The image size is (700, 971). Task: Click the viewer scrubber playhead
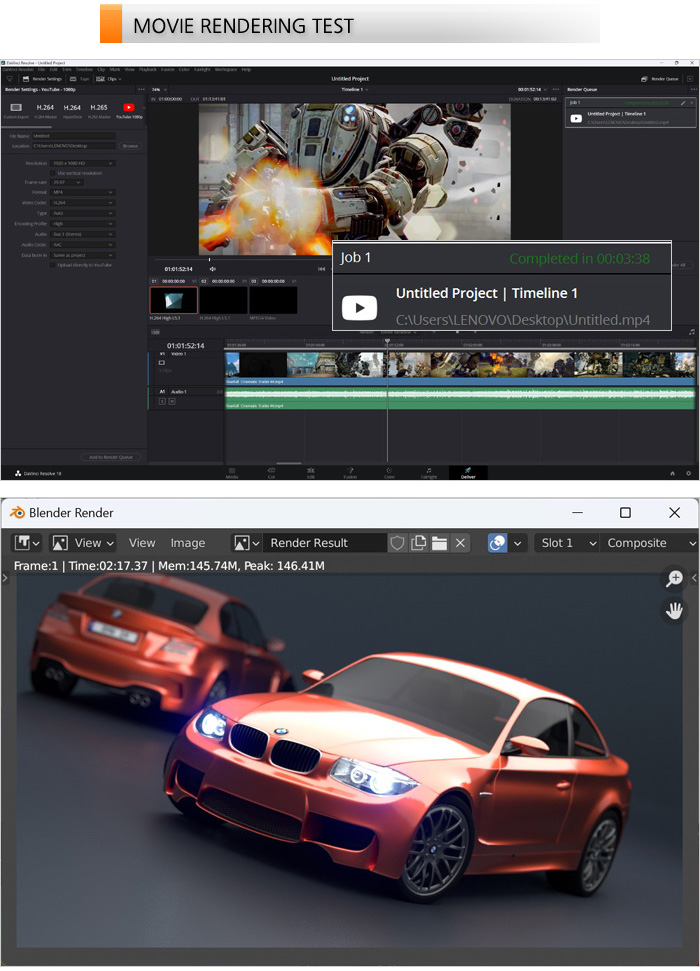click(x=209, y=259)
